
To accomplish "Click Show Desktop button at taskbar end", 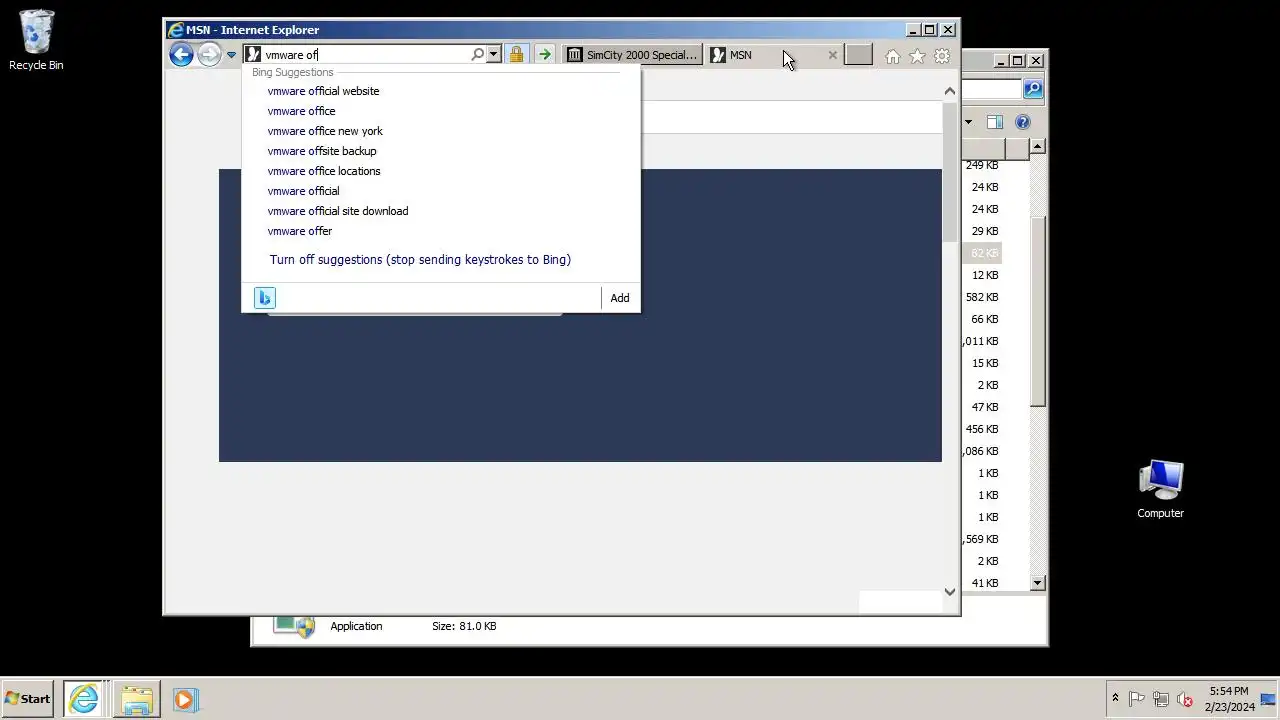I will [x=1269, y=699].
